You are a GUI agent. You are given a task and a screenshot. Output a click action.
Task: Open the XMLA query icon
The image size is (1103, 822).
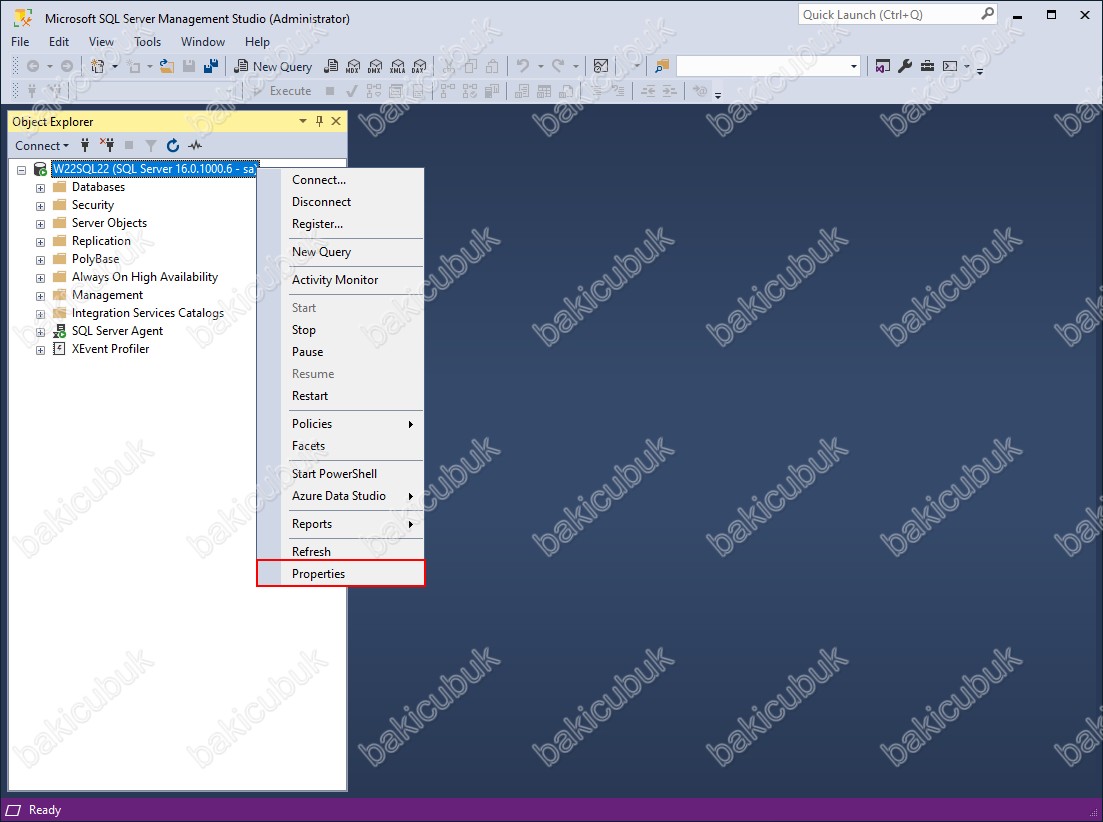[397, 66]
